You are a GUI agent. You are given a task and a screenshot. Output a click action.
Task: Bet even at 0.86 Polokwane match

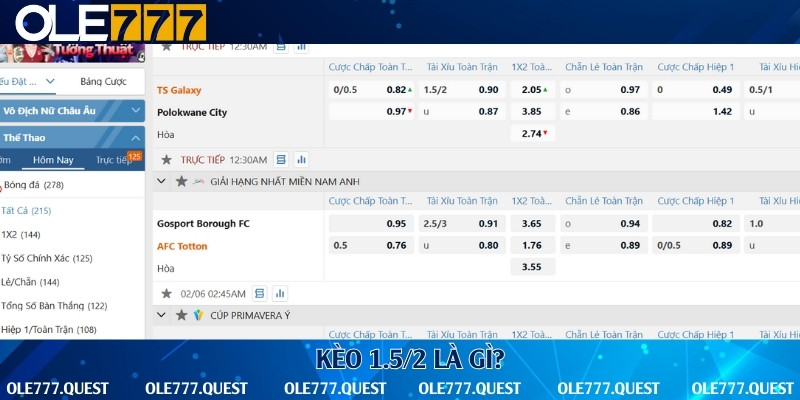[604, 111]
